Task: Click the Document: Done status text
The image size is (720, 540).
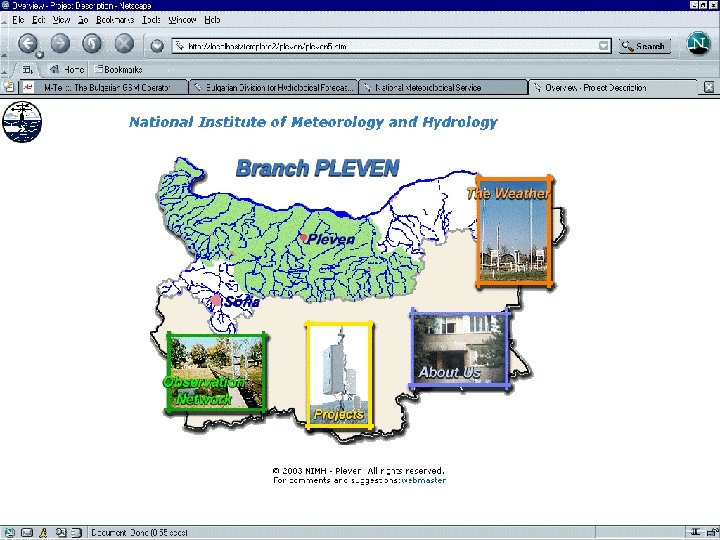Action: [139, 533]
